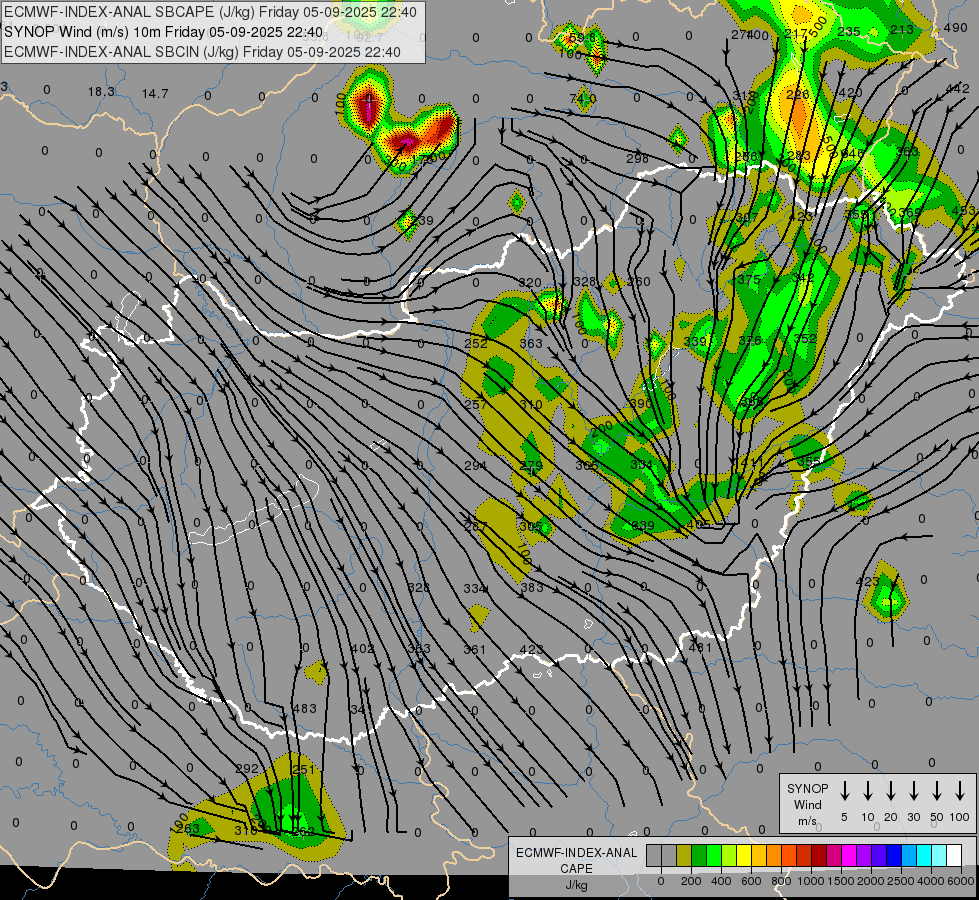Click the '483' value on the map
Viewport: 979px width, 900px height.
305,708
